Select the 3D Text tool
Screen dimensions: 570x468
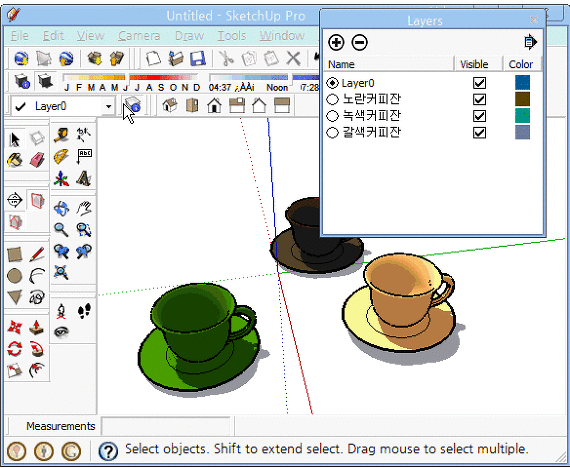pos(84,179)
